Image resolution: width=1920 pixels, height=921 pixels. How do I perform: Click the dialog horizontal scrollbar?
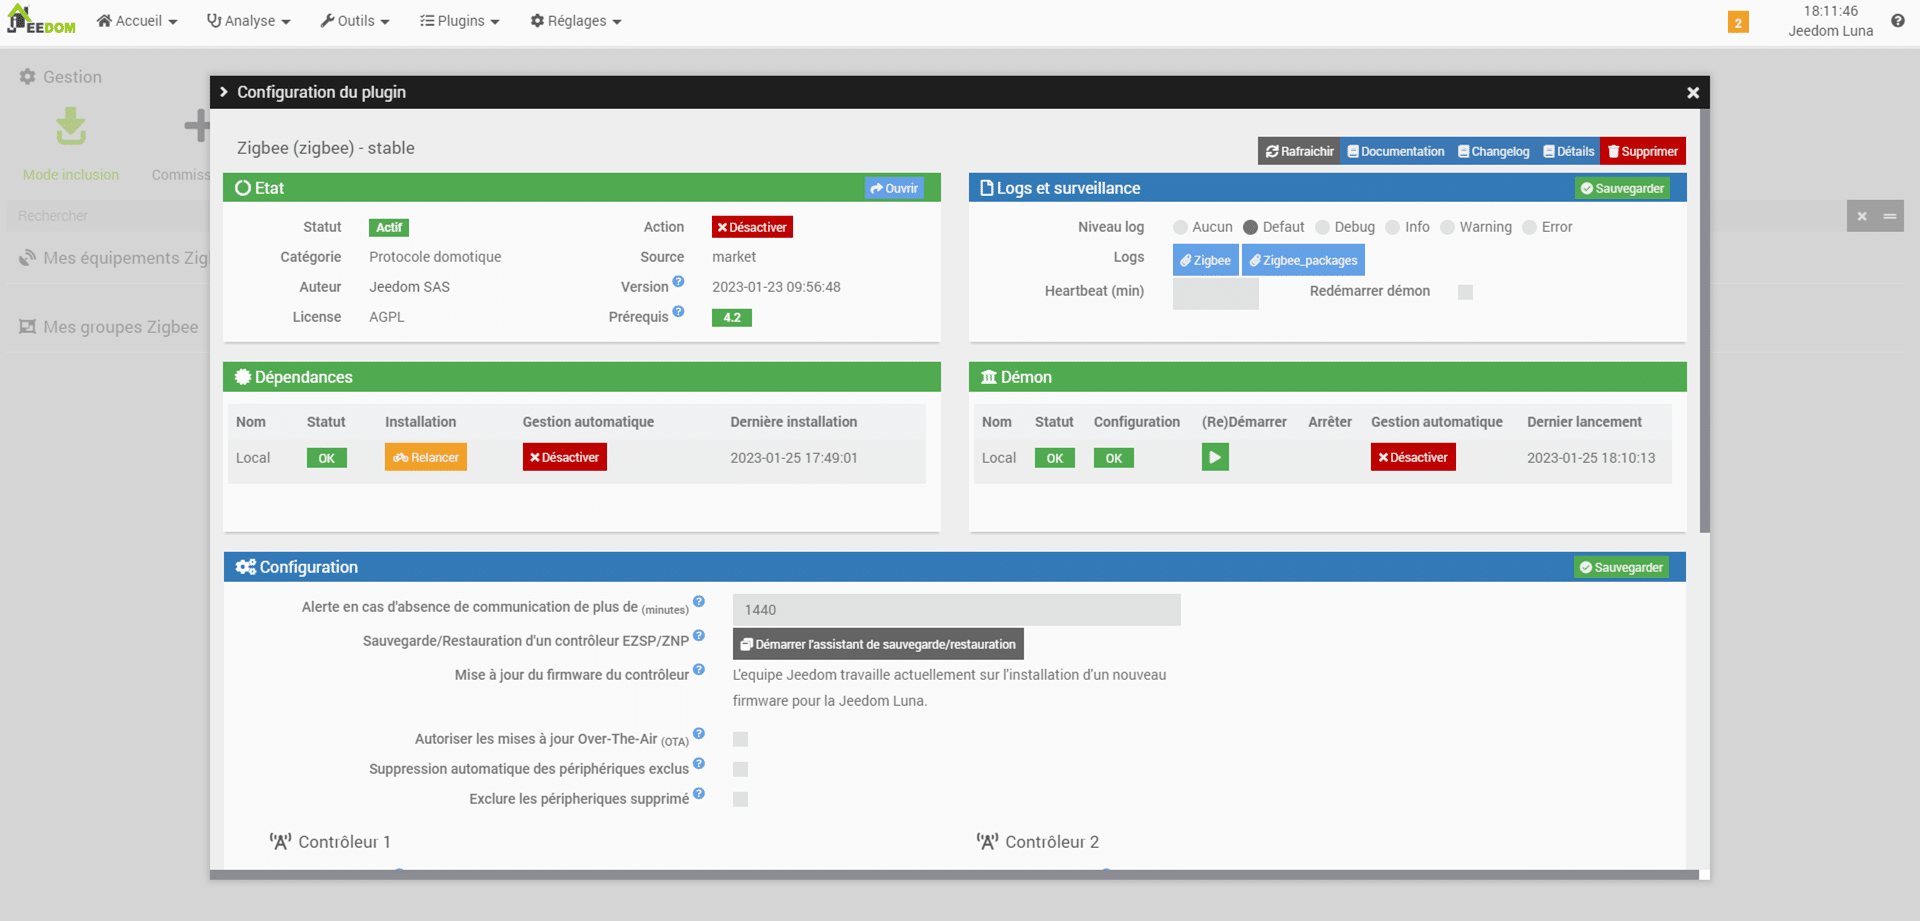953,875
